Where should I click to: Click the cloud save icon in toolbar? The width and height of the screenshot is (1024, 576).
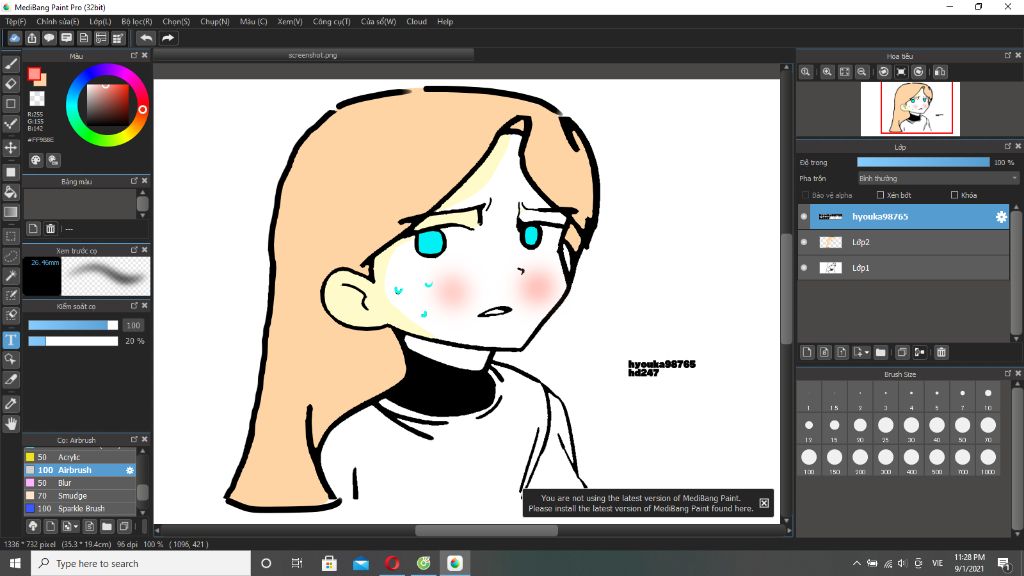click(14, 38)
